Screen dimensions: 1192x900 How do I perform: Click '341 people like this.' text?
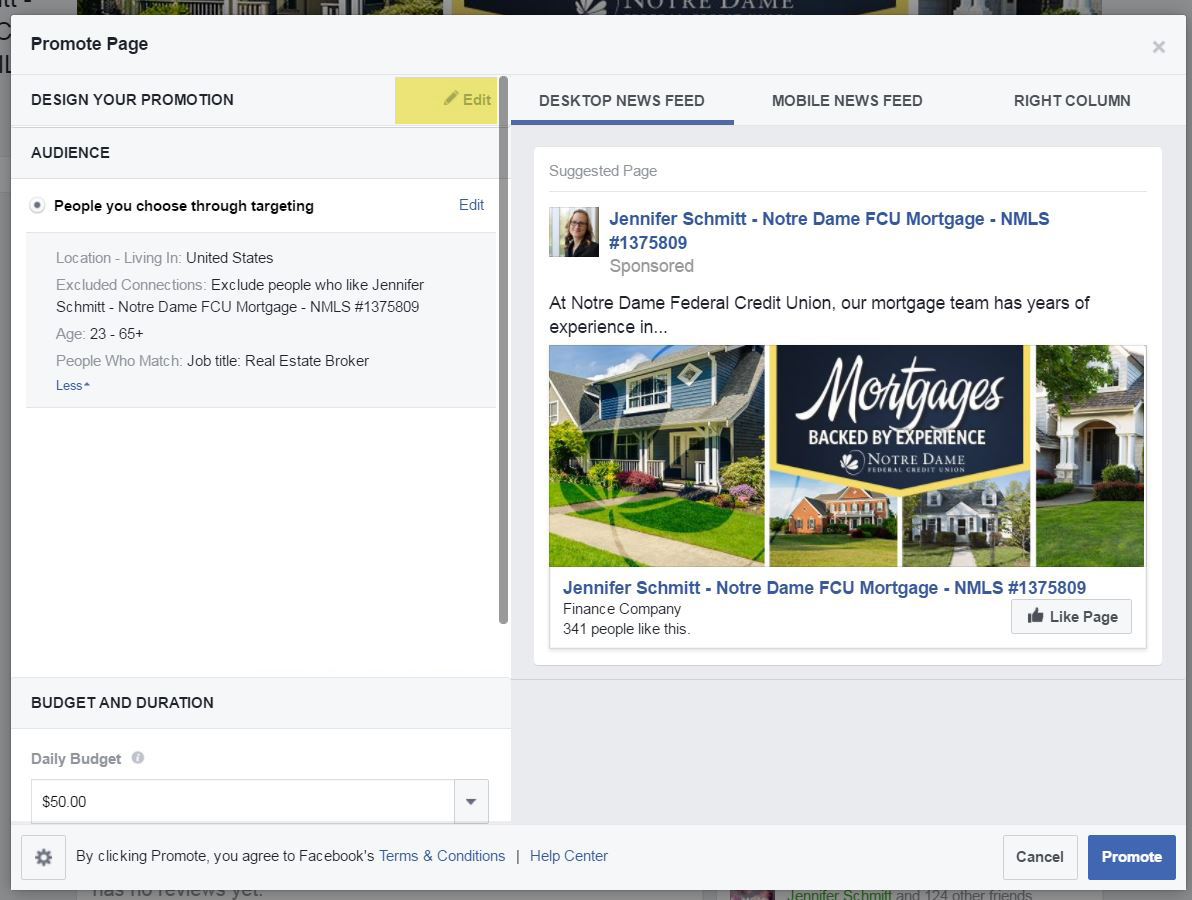[626, 629]
